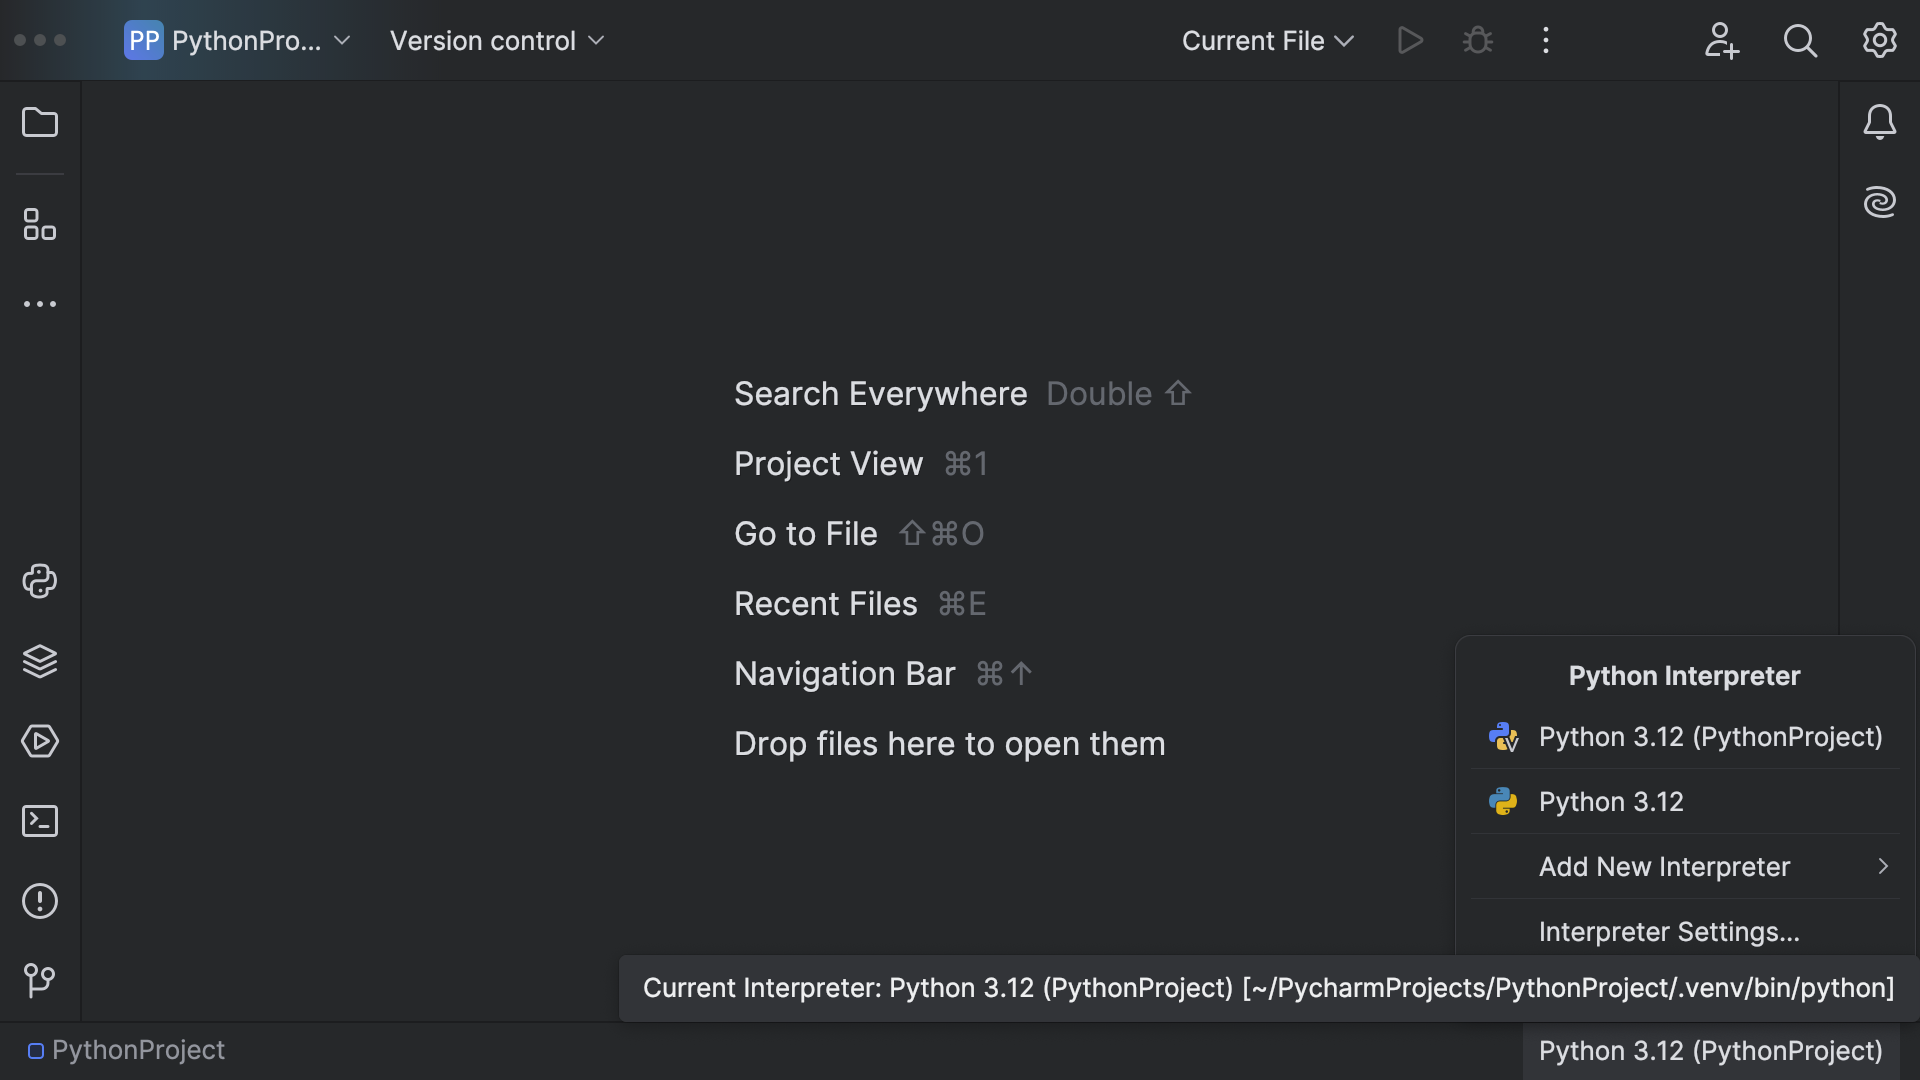This screenshot has height=1080, width=1920.
Task: Open the Problems tool window icon
Action: (x=40, y=902)
